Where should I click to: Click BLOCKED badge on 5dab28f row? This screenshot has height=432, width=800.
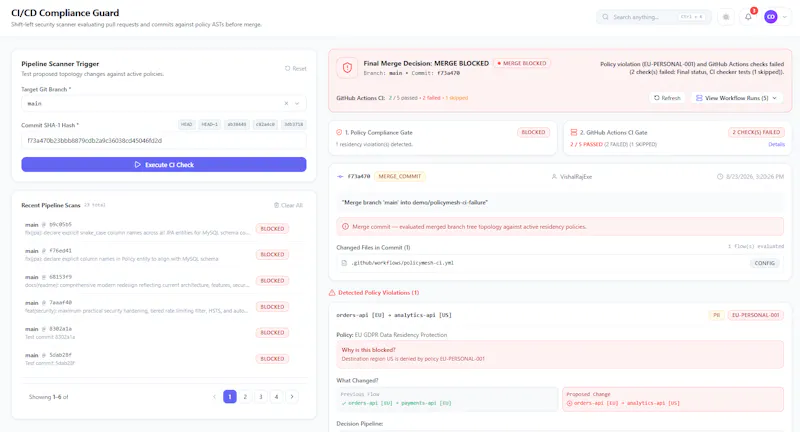tap(272, 359)
